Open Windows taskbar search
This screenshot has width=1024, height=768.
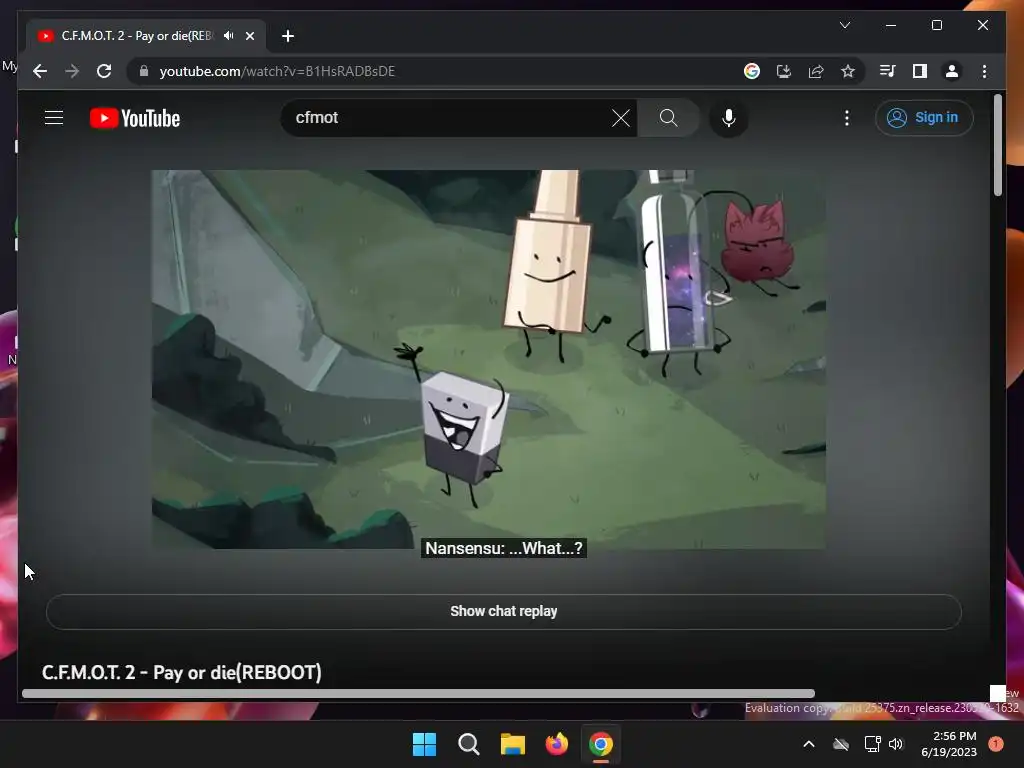[469, 744]
